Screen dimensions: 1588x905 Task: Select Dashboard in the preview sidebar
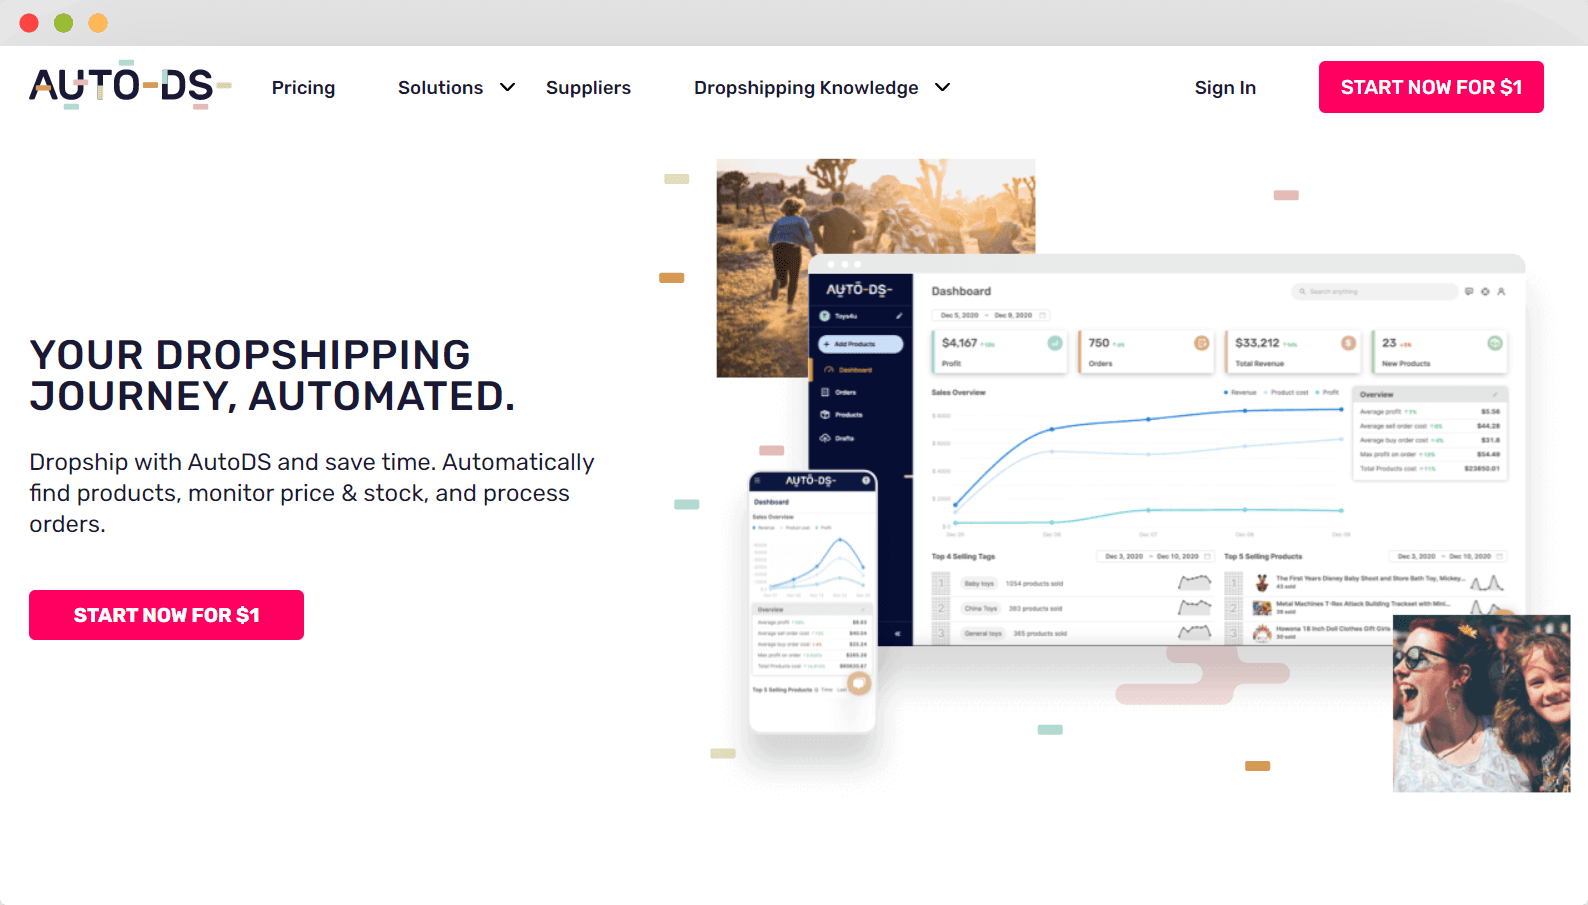pos(850,370)
